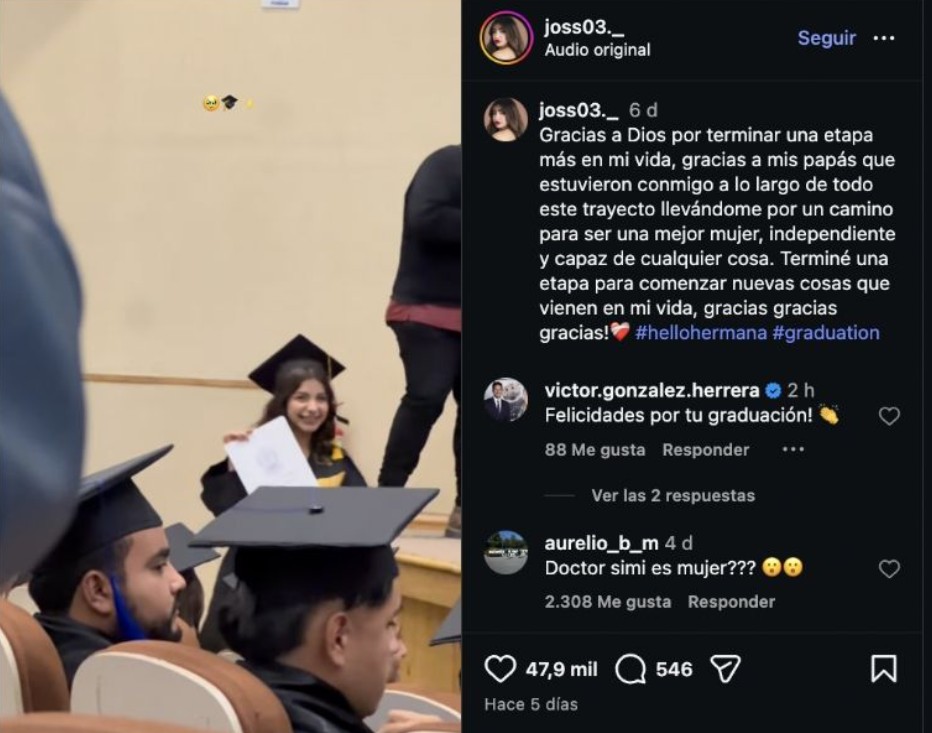The width and height of the screenshot is (932, 733).
Task: Like aurelio_b_m's comment
Action: 889,569
